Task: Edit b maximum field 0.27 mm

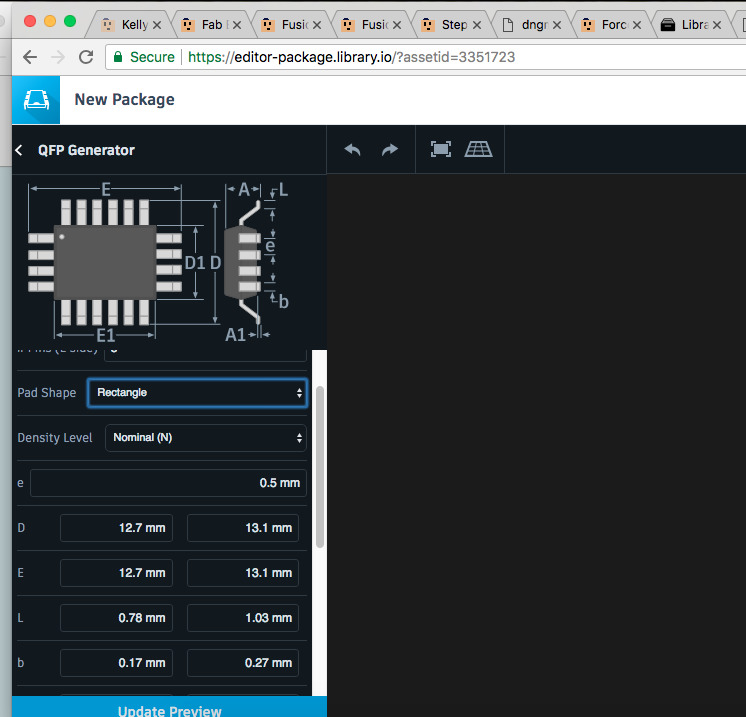Action: [243, 663]
